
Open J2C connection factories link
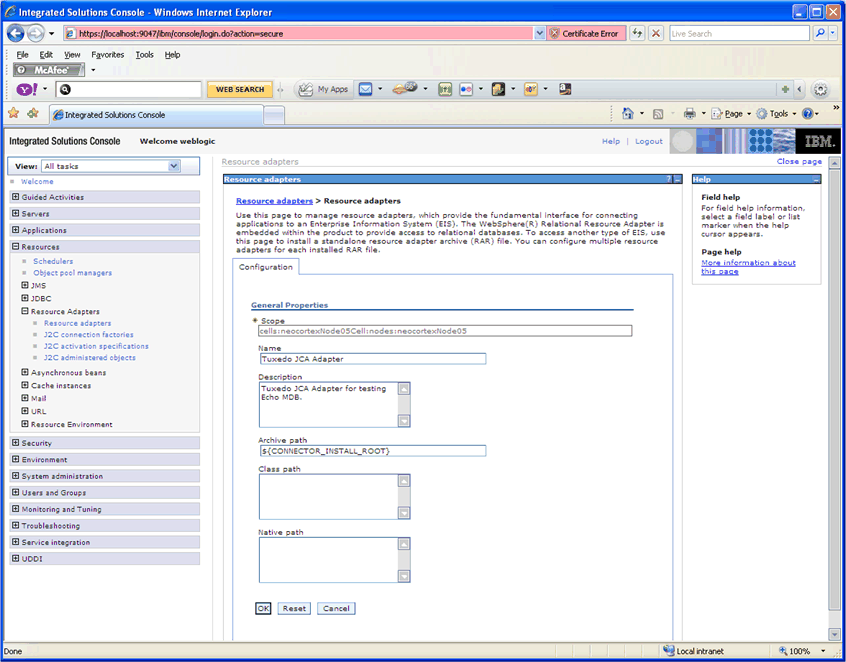(x=88, y=335)
